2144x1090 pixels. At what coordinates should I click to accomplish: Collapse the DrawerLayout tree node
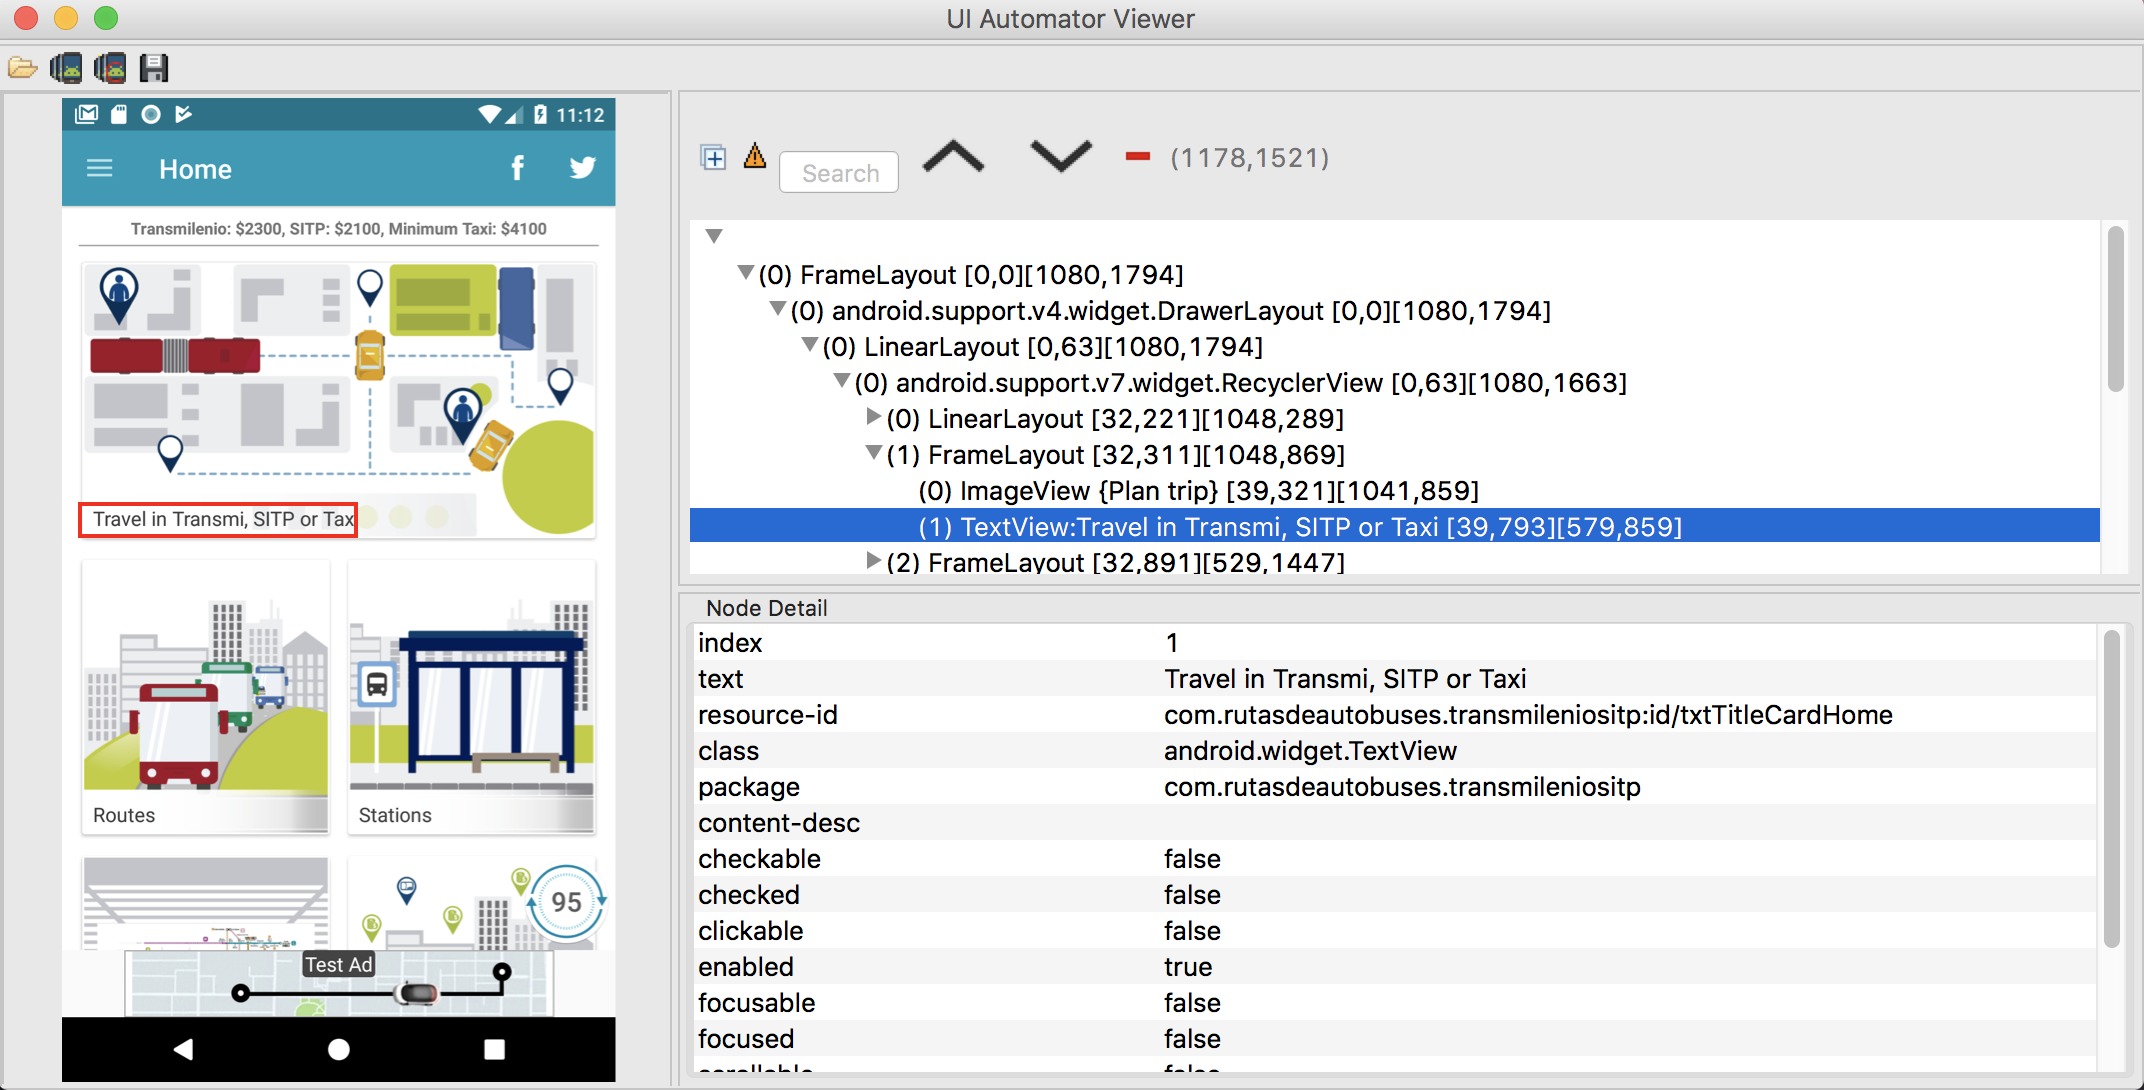click(x=778, y=309)
